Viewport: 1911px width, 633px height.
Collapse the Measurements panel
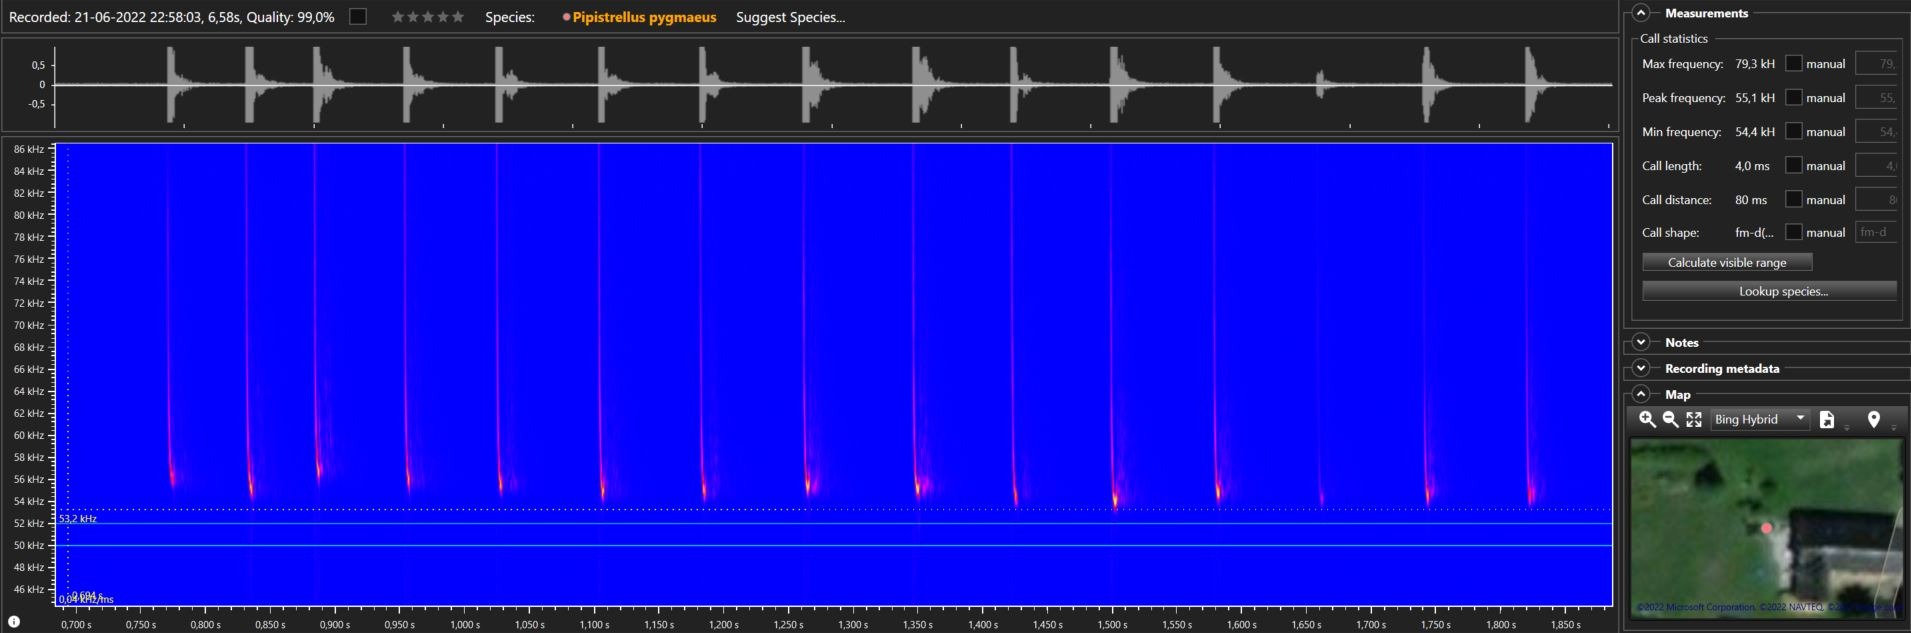point(1641,13)
